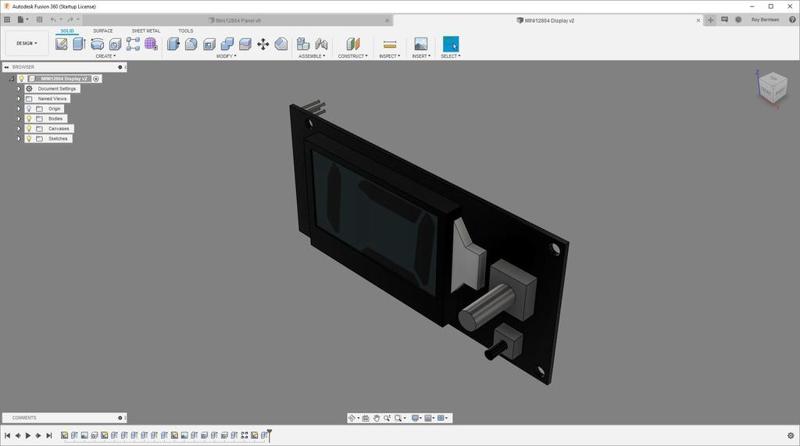
Task: Open the Appearance tool in Modify group
Action: [281, 44]
